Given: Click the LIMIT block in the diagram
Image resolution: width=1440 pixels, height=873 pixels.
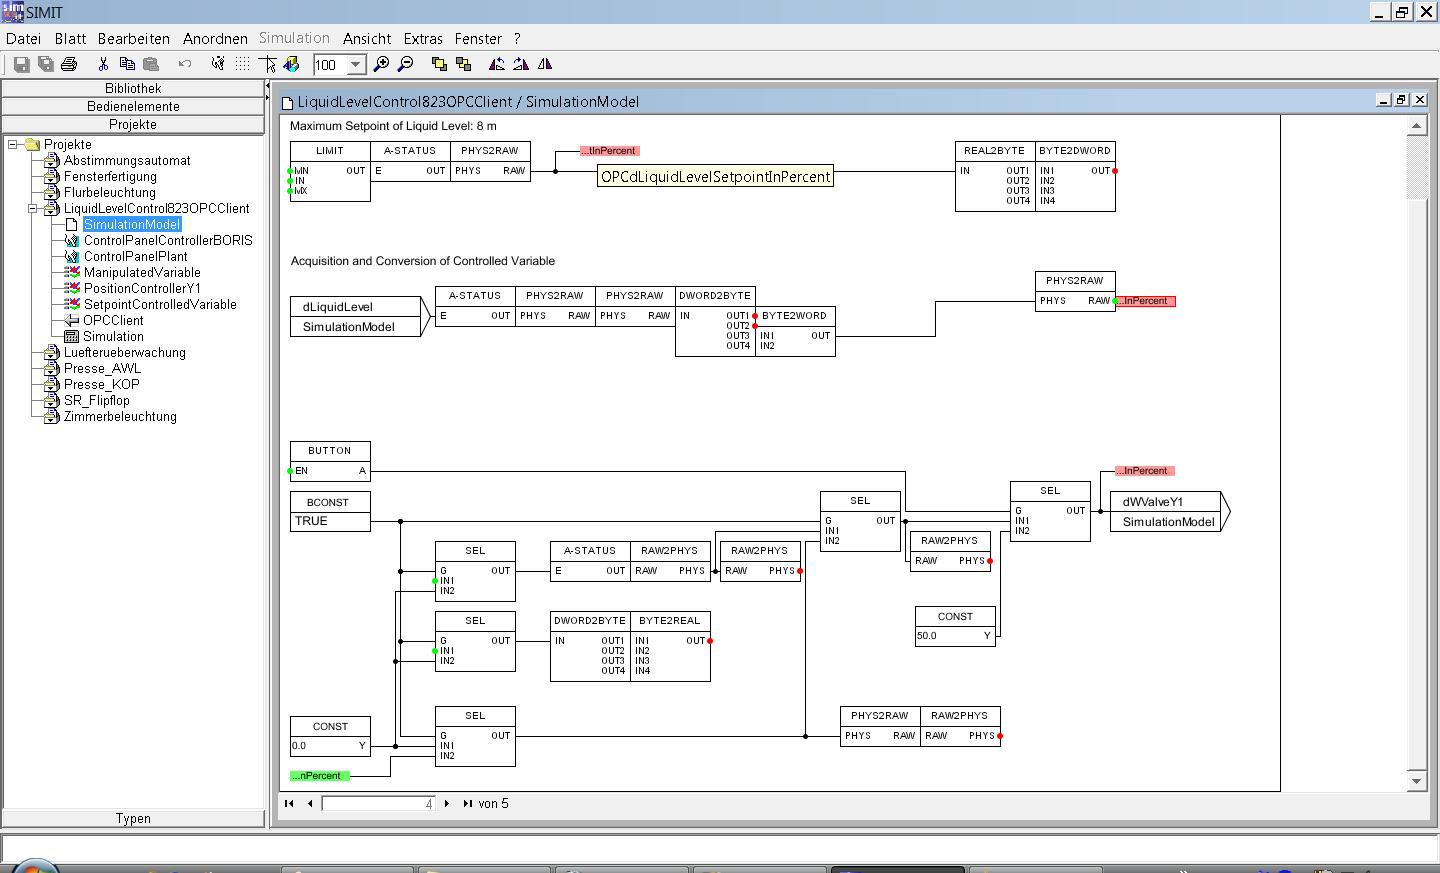Looking at the screenshot, I should coord(330,171).
